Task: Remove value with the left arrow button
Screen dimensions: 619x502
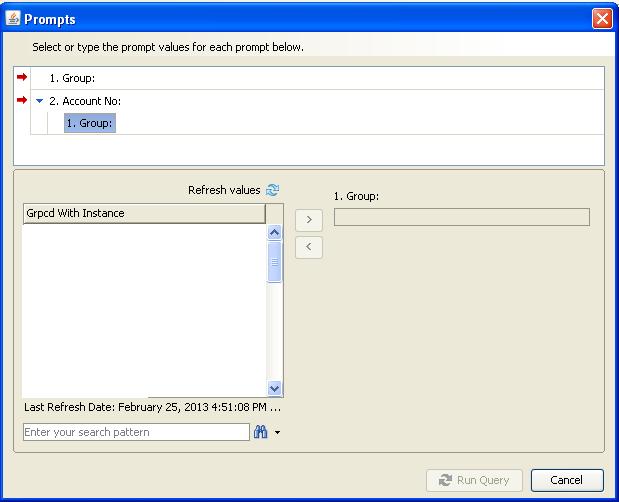Action: (309, 247)
